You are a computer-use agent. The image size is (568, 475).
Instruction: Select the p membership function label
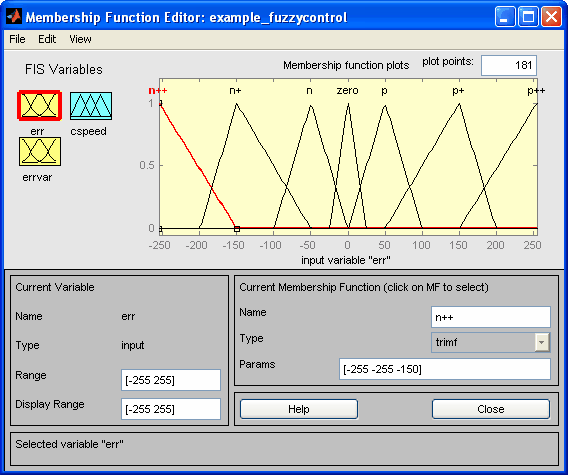click(384, 91)
